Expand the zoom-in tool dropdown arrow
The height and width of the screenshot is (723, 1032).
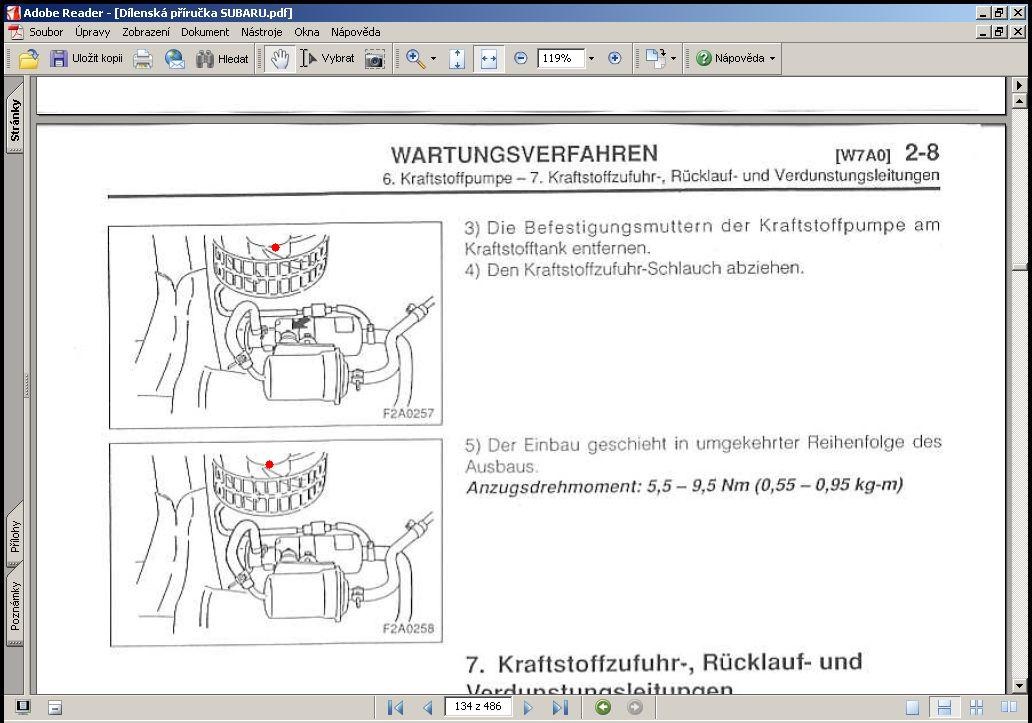click(433, 59)
